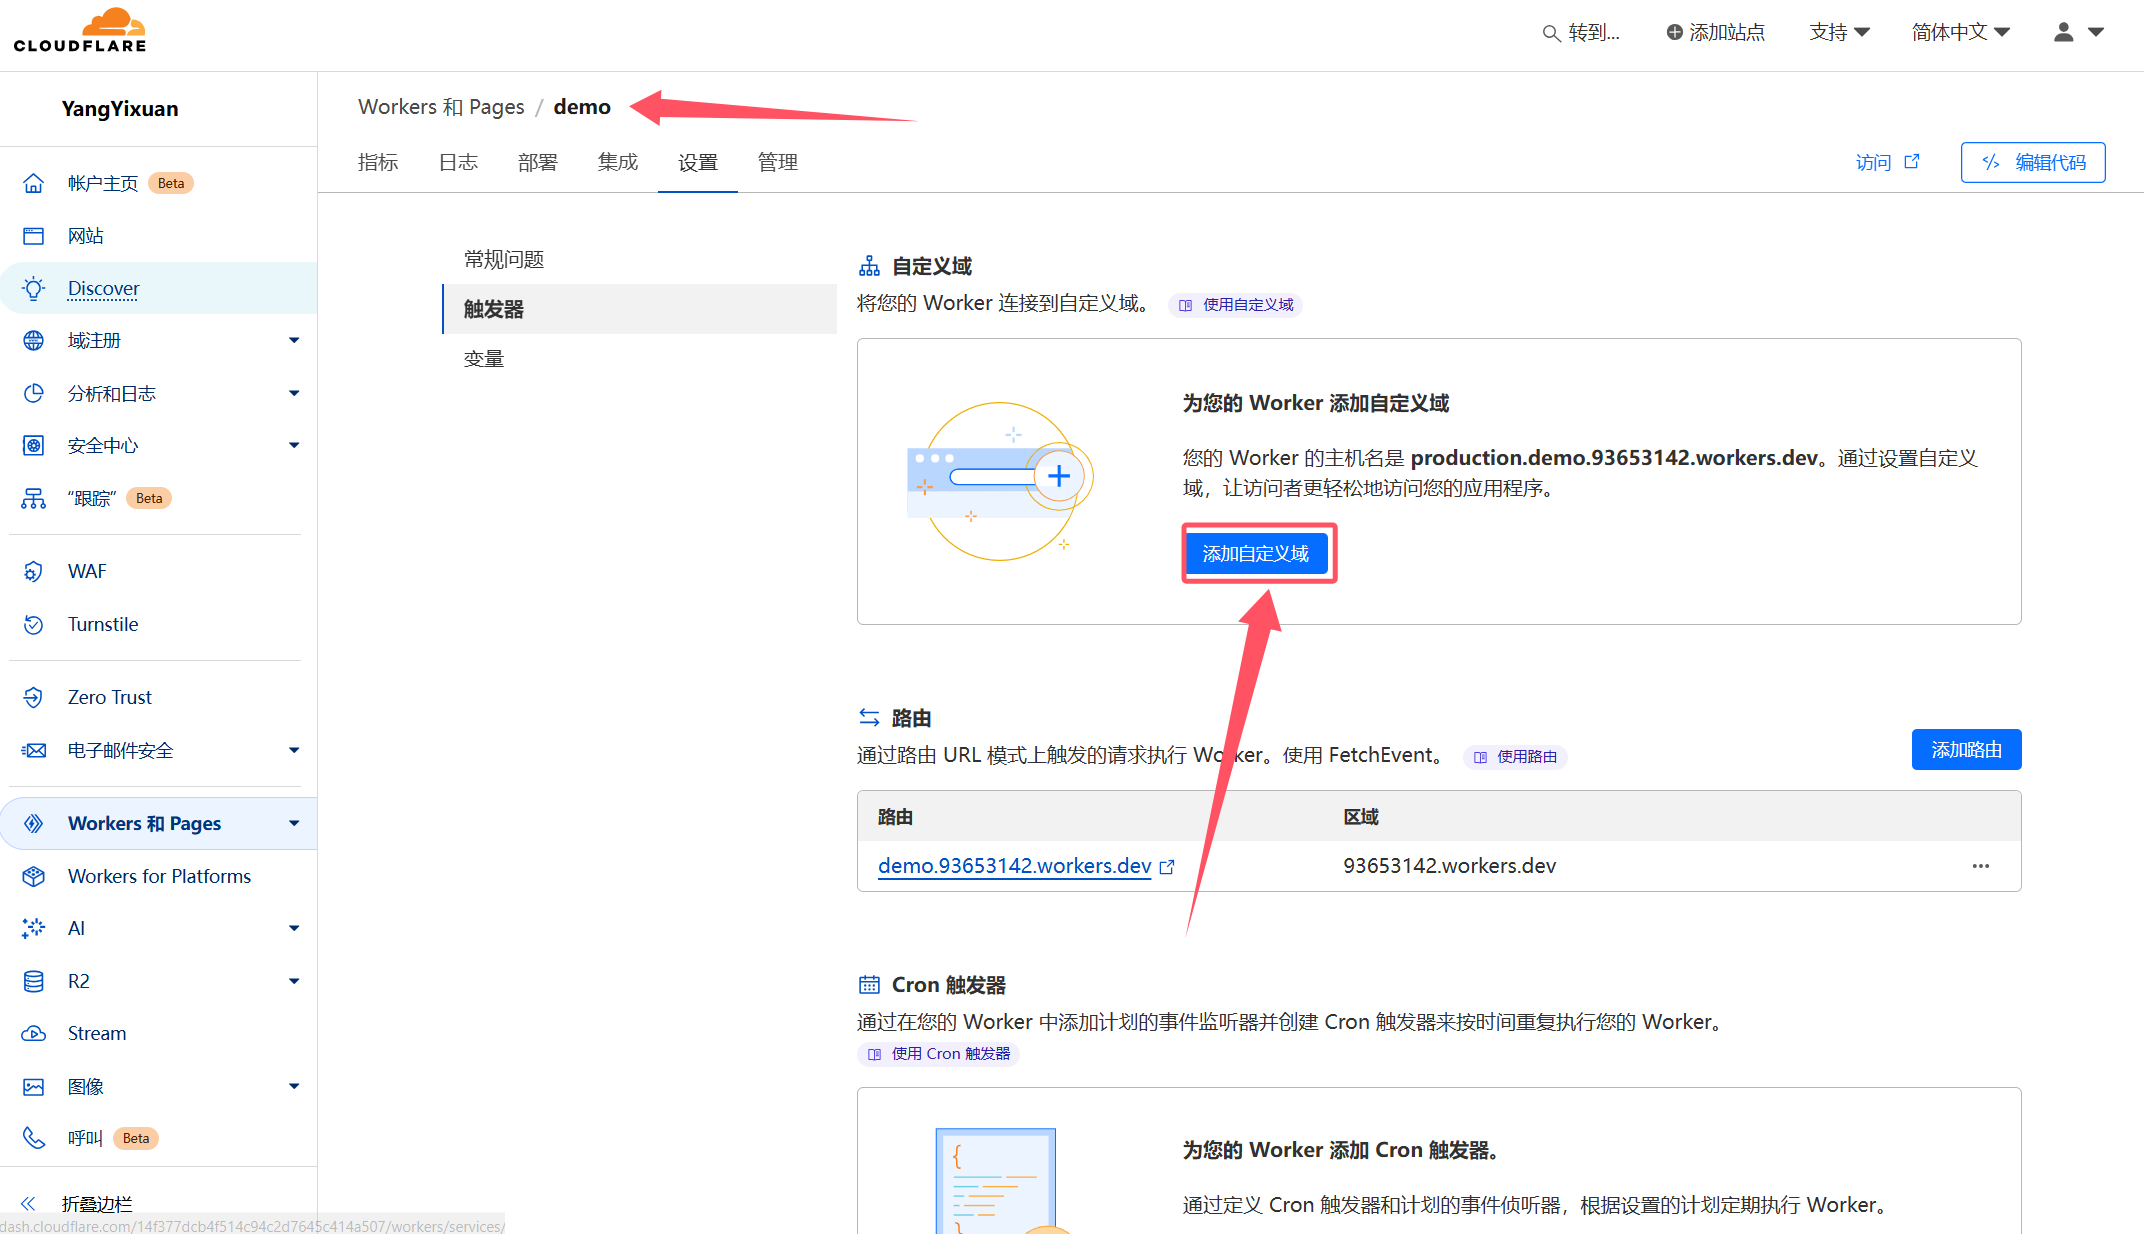This screenshot has width=2144, height=1234.
Task: Click the Images picture icon
Action: pyautogui.click(x=34, y=1086)
